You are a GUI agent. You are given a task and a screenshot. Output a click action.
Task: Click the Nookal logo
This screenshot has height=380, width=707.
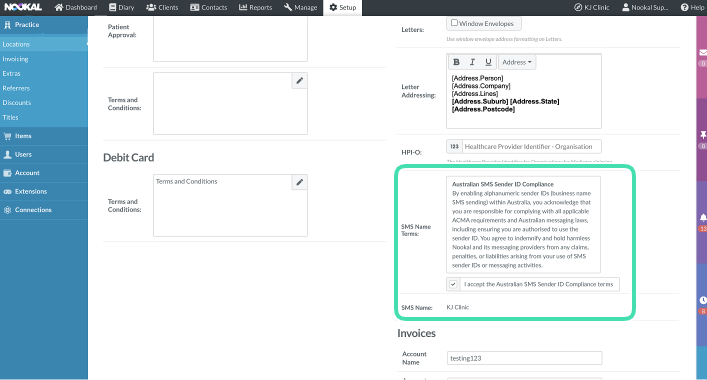tap(23, 7)
